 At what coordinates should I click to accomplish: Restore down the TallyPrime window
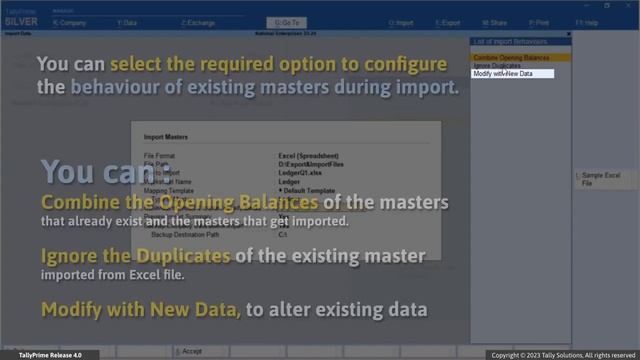coord(607,5)
